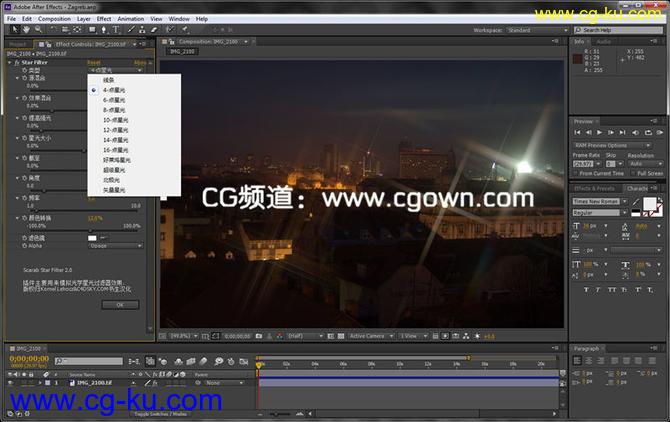Click Faux Bold icon in Character panel

tap(586, 290)
